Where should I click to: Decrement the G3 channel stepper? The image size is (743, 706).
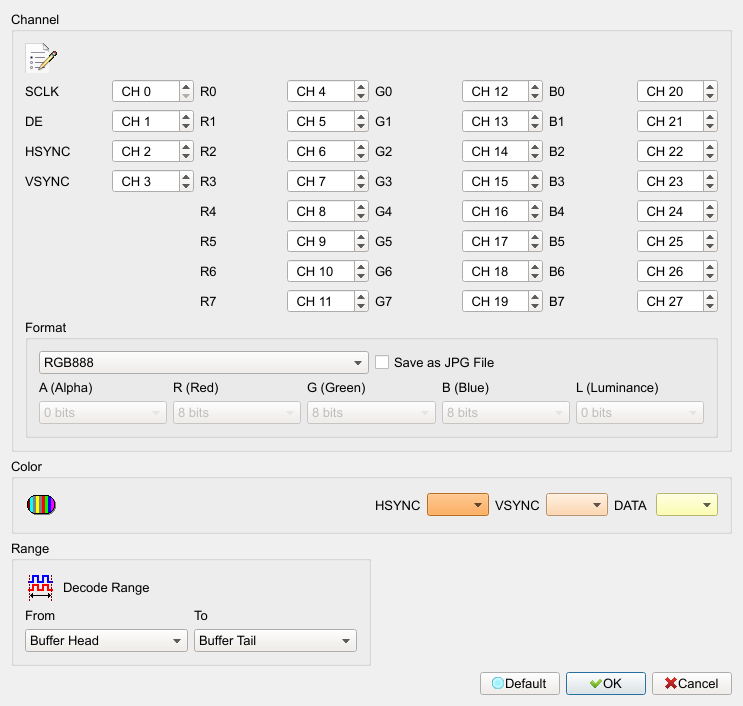pos(535,186)
